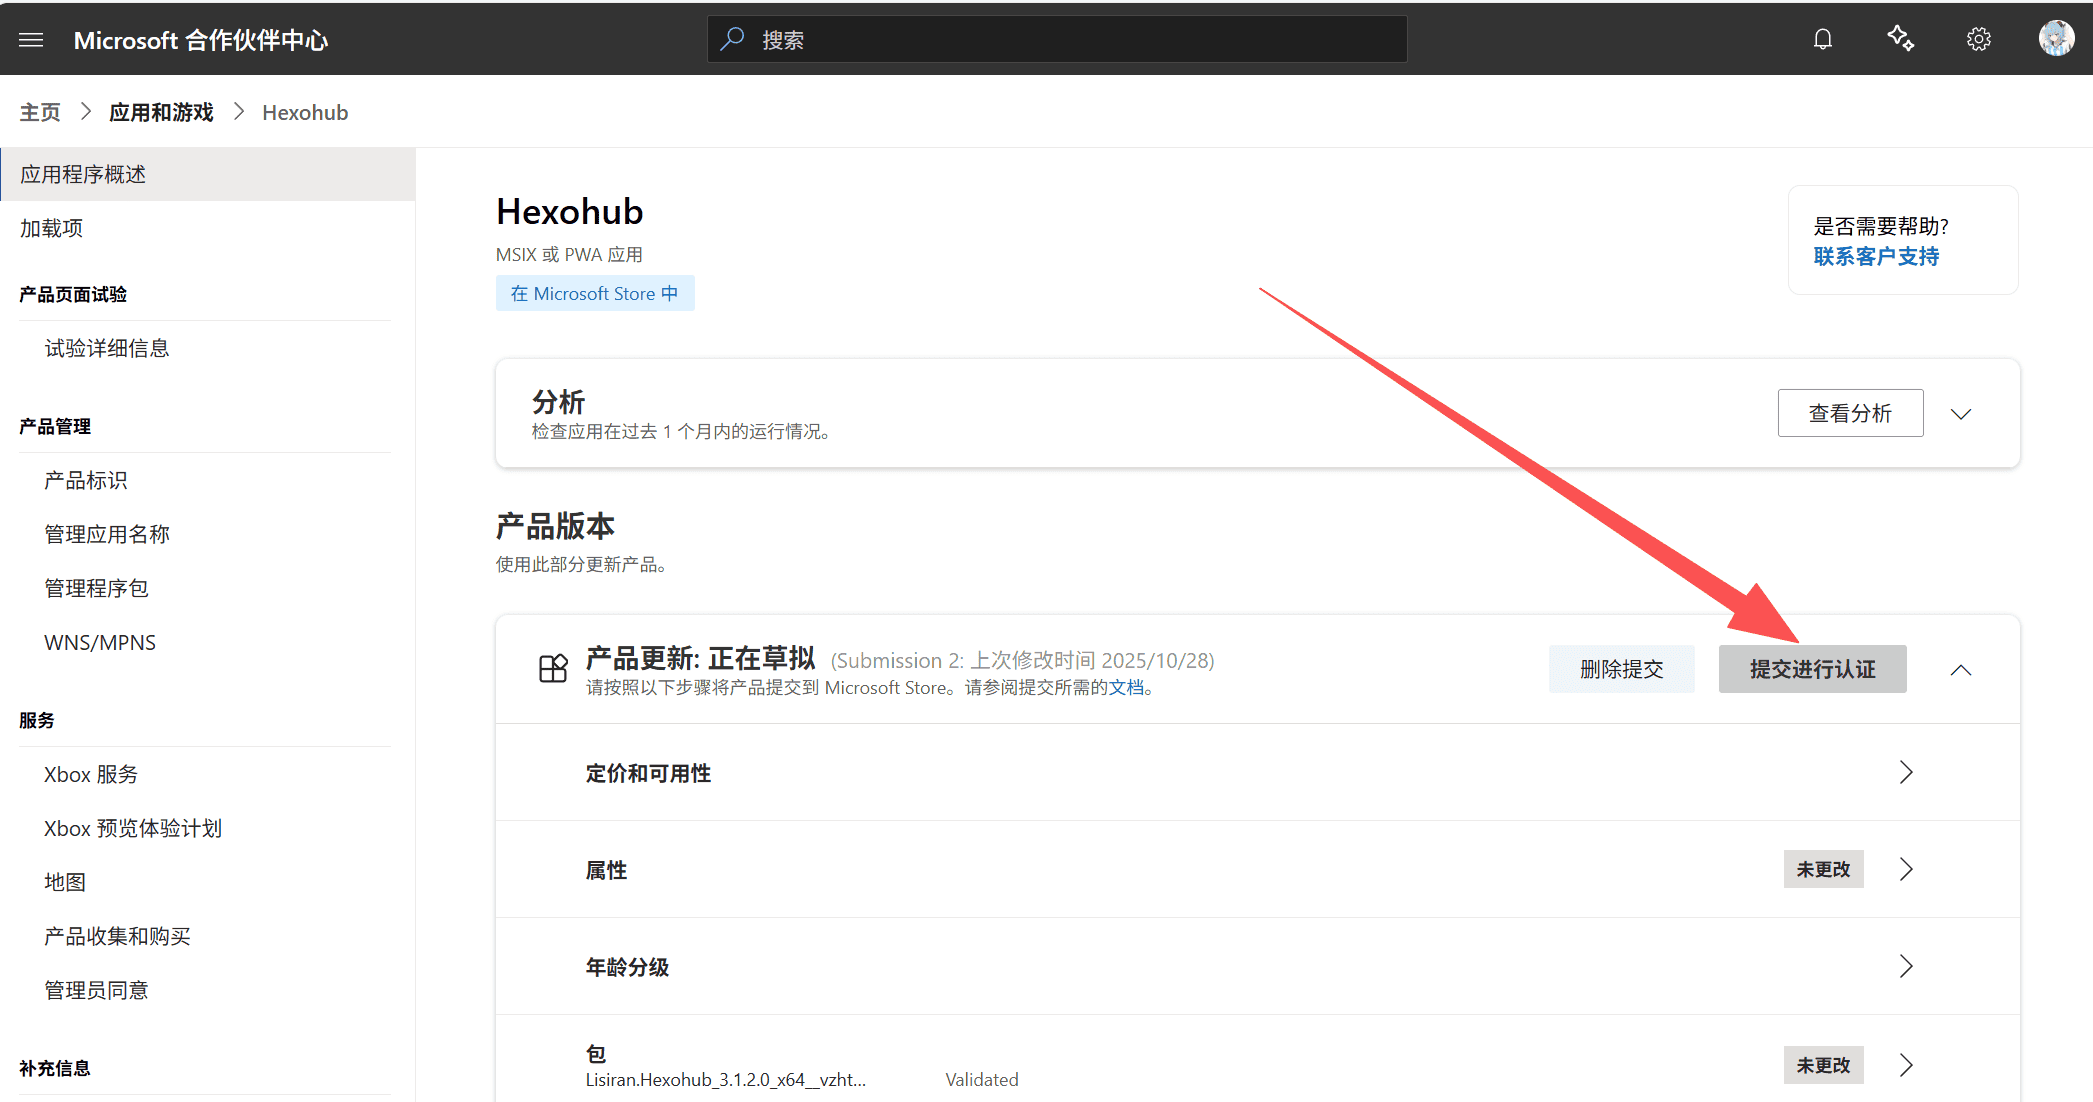Select 加载项 in the sidebar

tap(52, 228)
